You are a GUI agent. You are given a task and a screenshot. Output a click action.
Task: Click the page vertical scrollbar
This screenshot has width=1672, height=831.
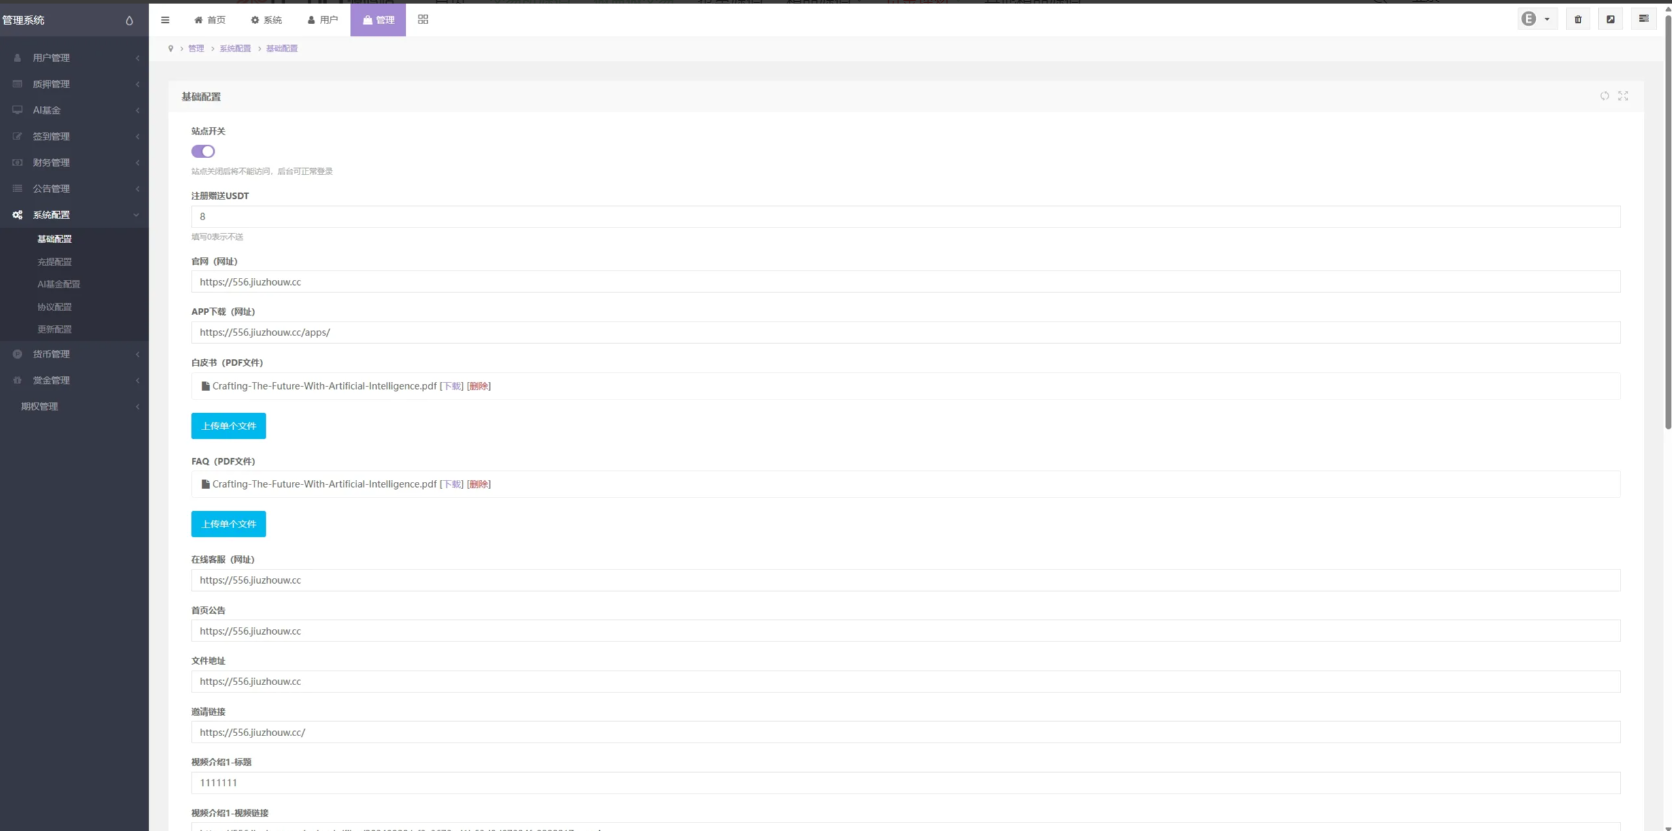1667,220
